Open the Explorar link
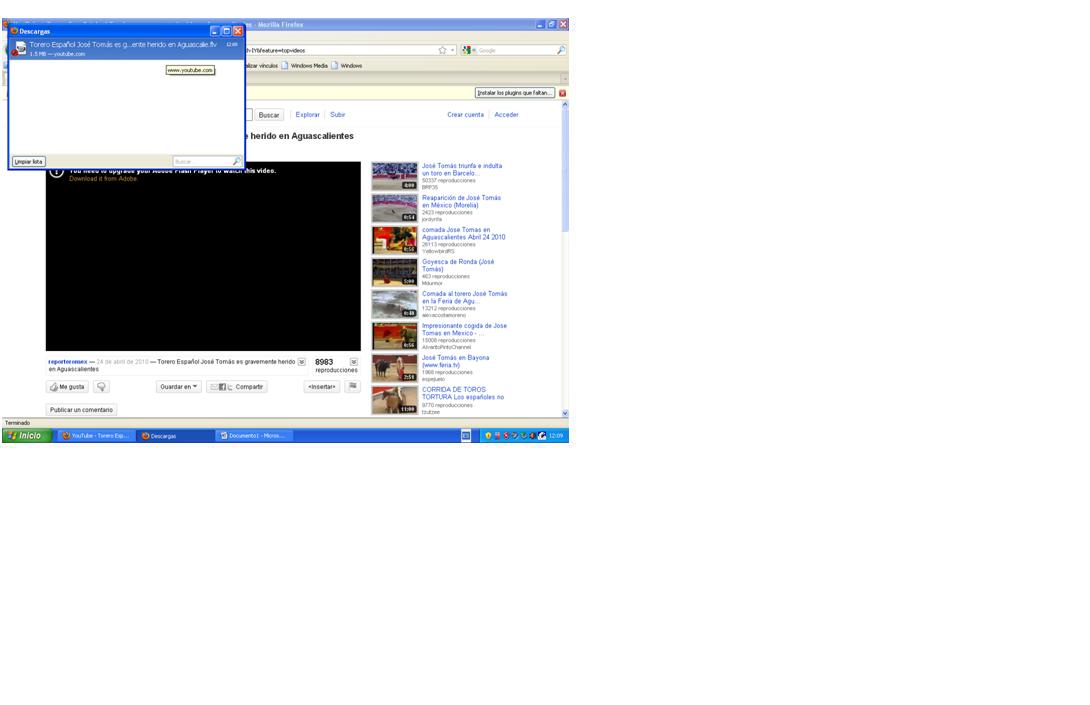 click(x=307, y=115)
